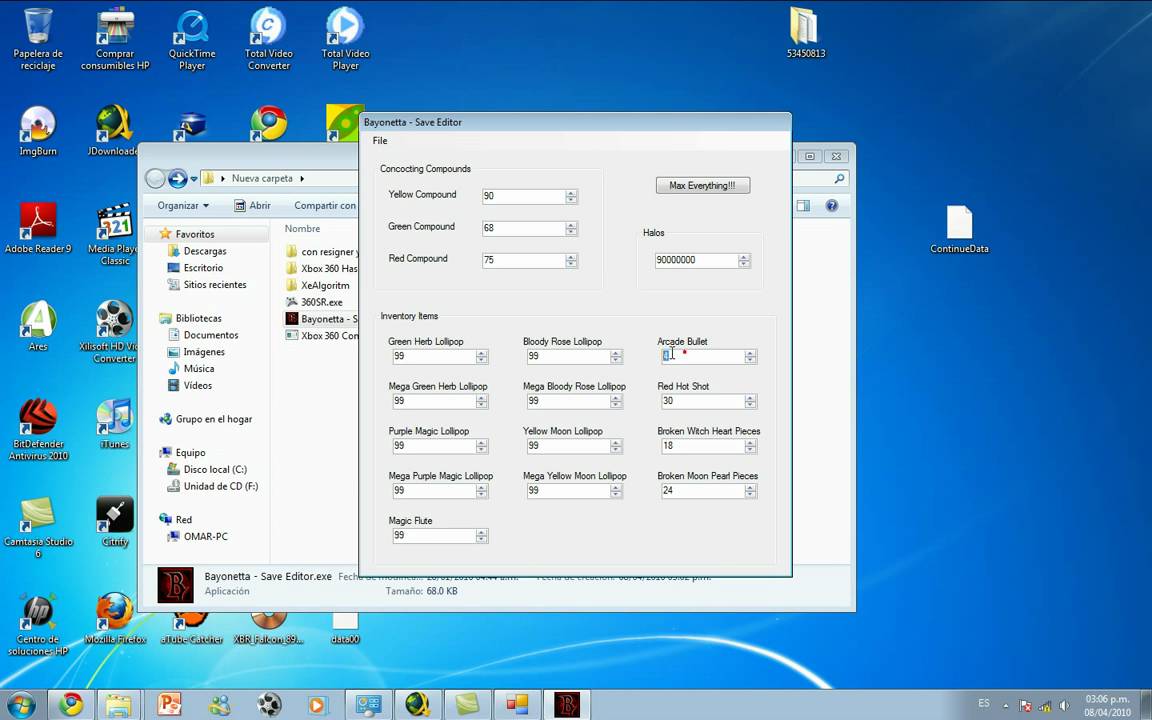Viewport: 1152px width, 720px height.
Task: Open Google Chrome desktop shortcut
Action: click(268, 123)
